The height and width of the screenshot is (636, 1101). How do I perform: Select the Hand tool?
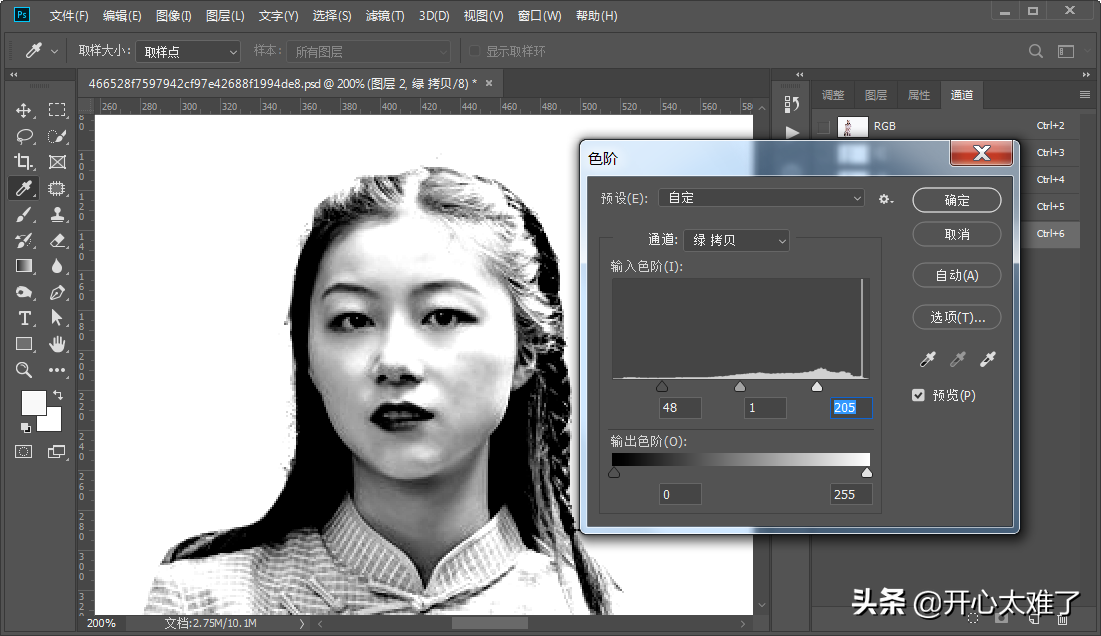click(x=57, y=344)
